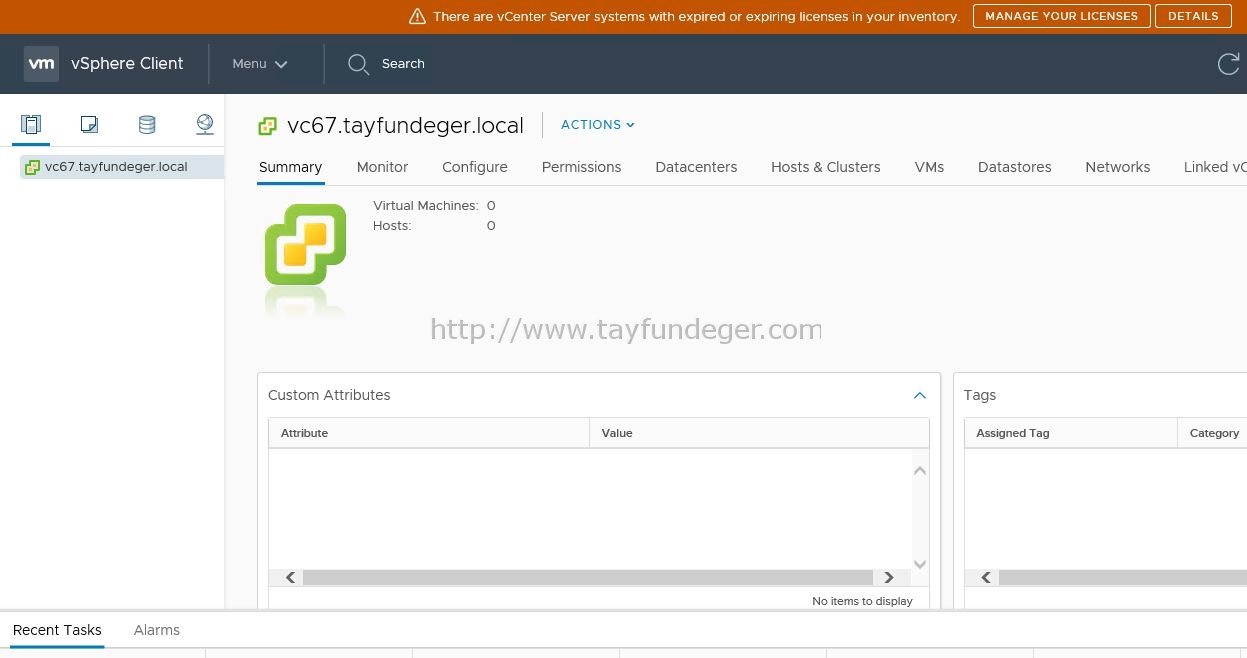
Task: Click the license expiry warning message
Action: pyautogui.click(x=696, y=17)
